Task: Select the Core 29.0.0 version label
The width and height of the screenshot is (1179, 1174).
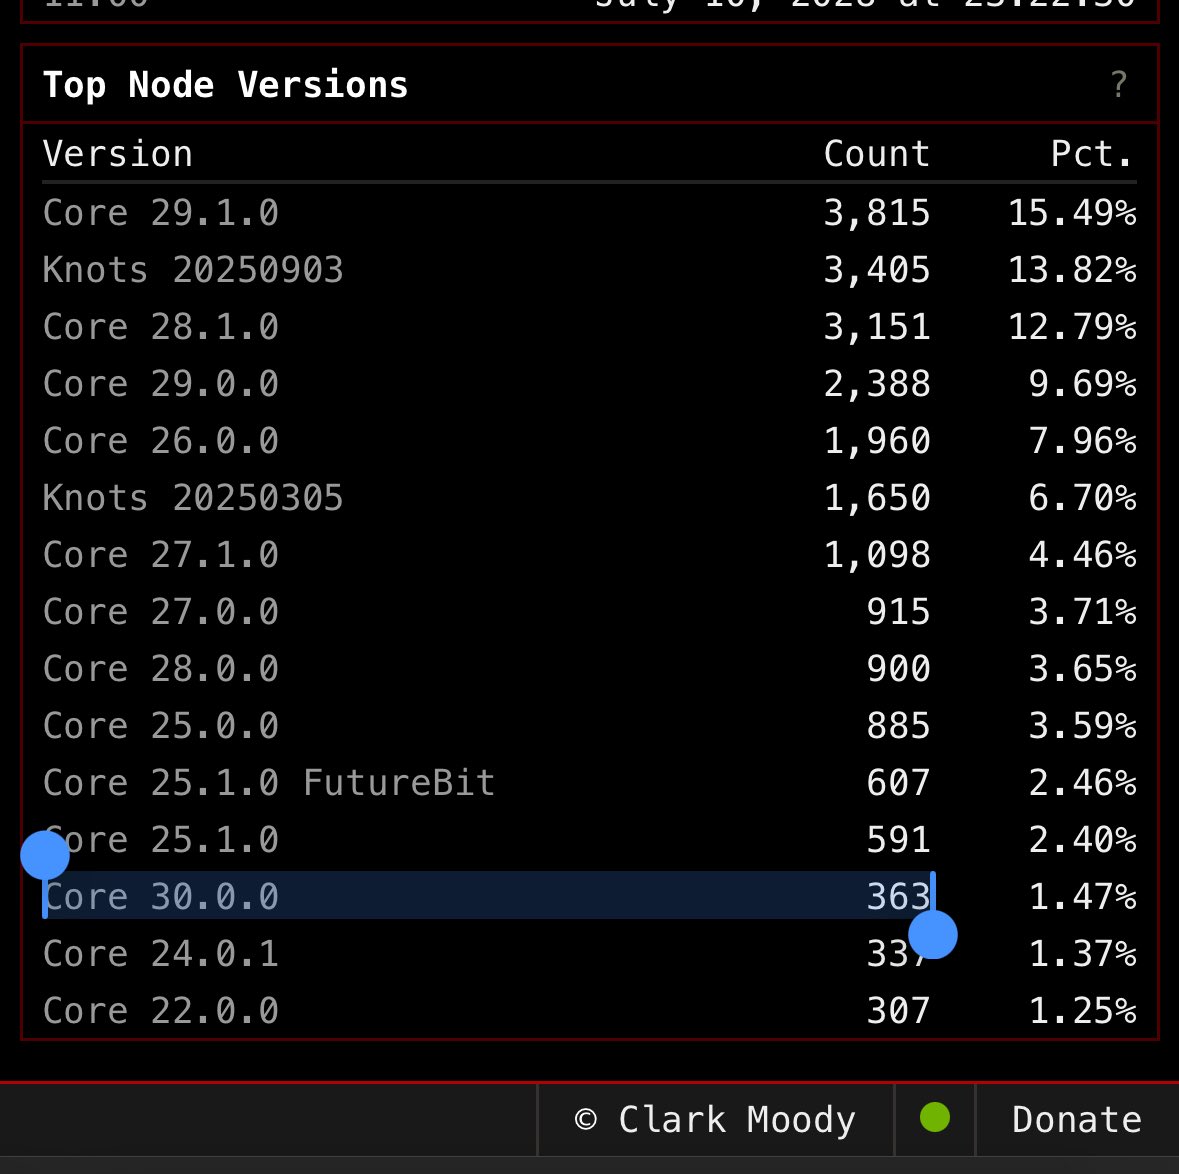Action: pyautogui.click(x=161, y=384)
